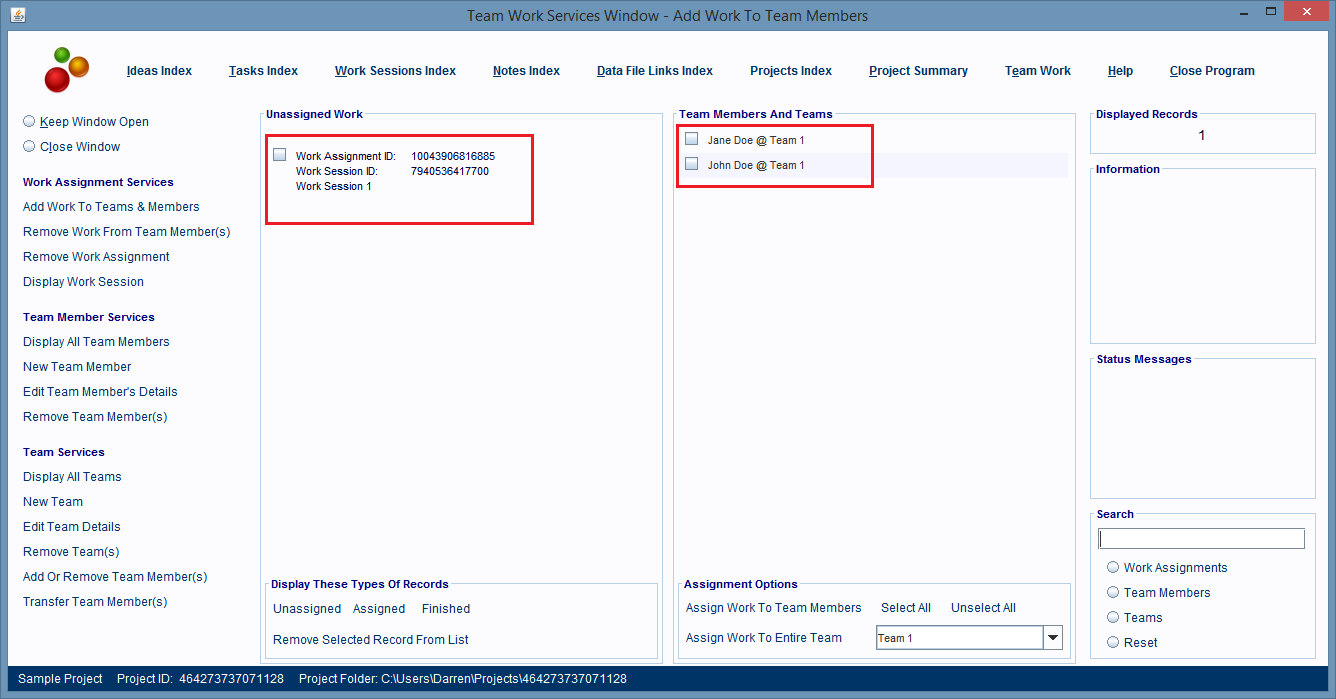Click Displayed Records count 1
1336x699 pixels.
click(1201, 135)
